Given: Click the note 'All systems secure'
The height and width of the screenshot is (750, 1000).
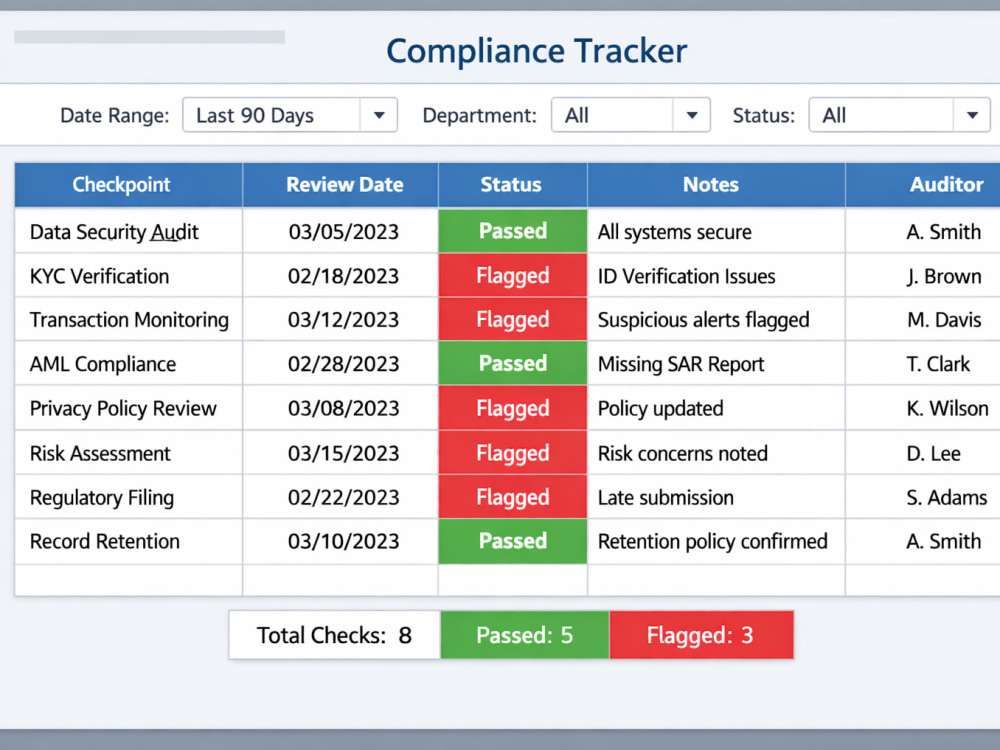Looking at the screenshot, I should coord(675,232).
